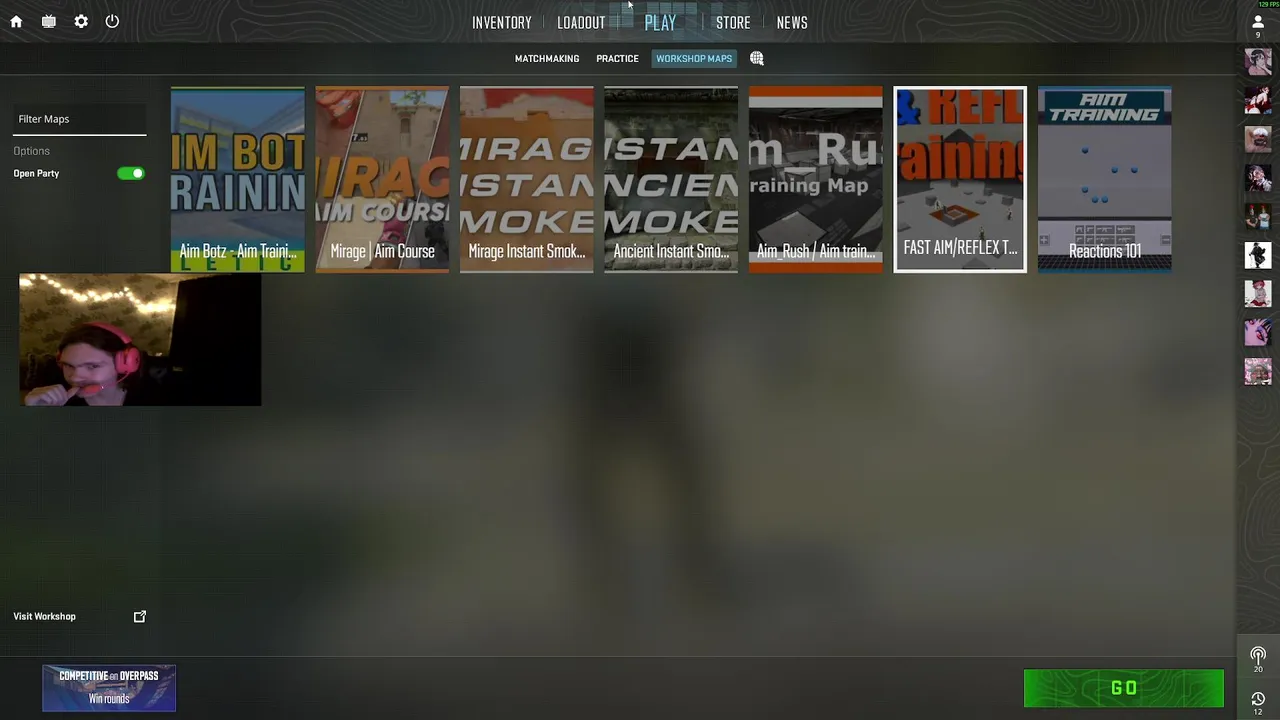Click the broadcast antenna icon
This screenshot has width=1280, height=720.
click(x=1258, y=655)
